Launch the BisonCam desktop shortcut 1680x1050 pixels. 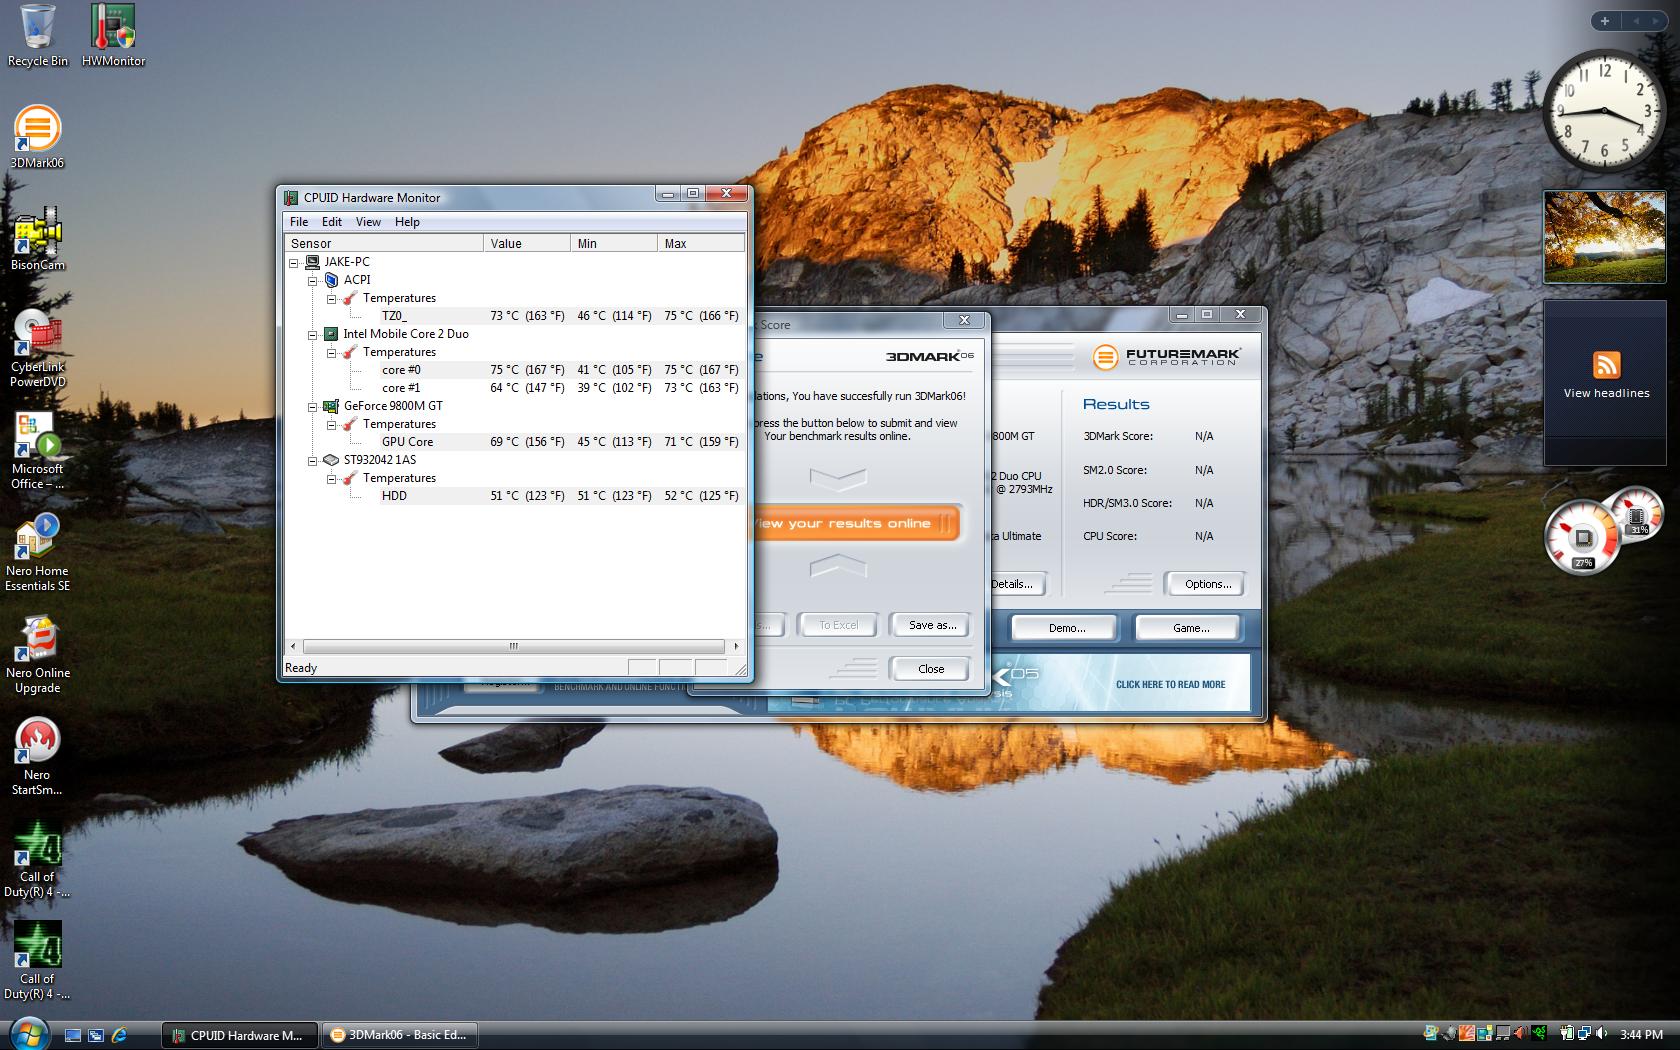coord(37,239)
